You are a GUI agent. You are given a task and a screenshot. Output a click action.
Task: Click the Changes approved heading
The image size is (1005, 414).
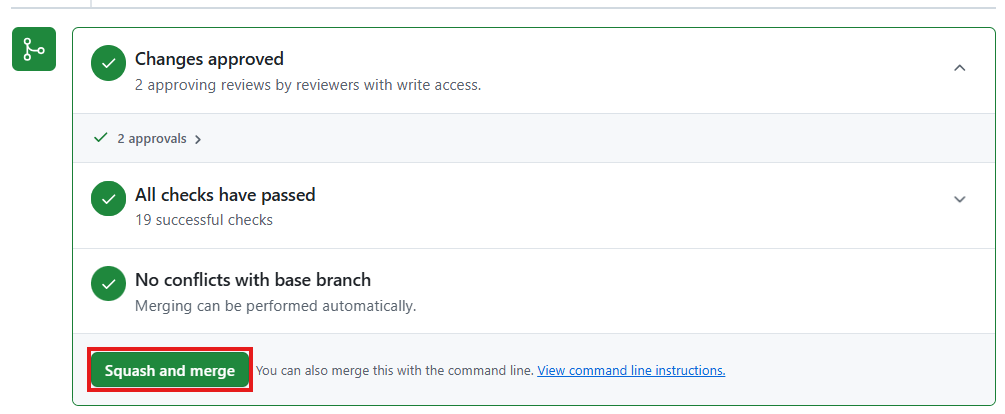tap(209, 59)
